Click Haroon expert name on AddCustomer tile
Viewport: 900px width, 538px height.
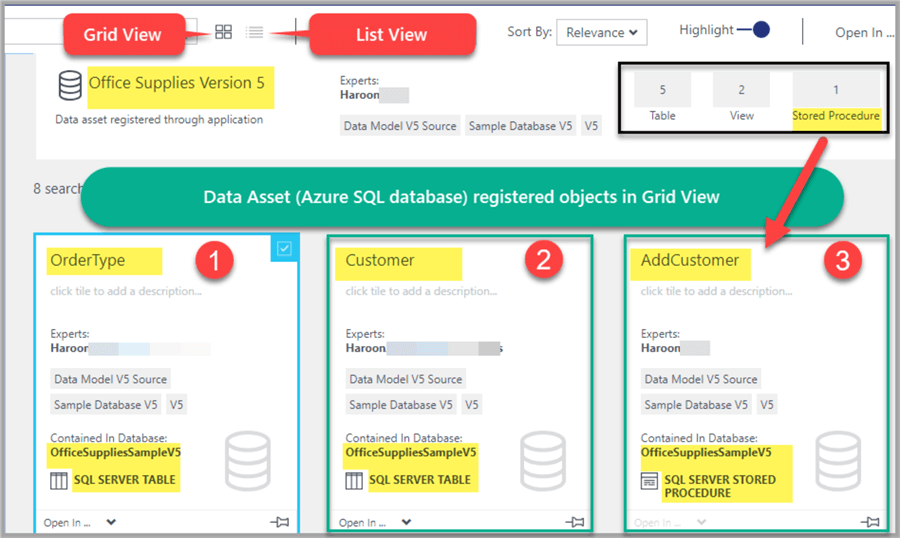coord(660,348)
